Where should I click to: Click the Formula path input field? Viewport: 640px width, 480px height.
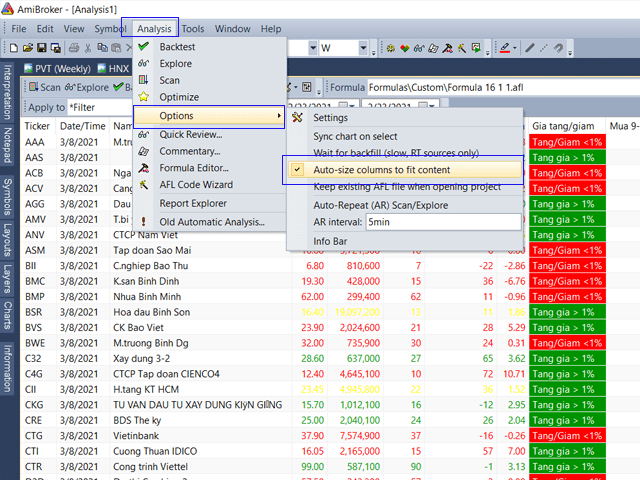click(x=503, y=87)
